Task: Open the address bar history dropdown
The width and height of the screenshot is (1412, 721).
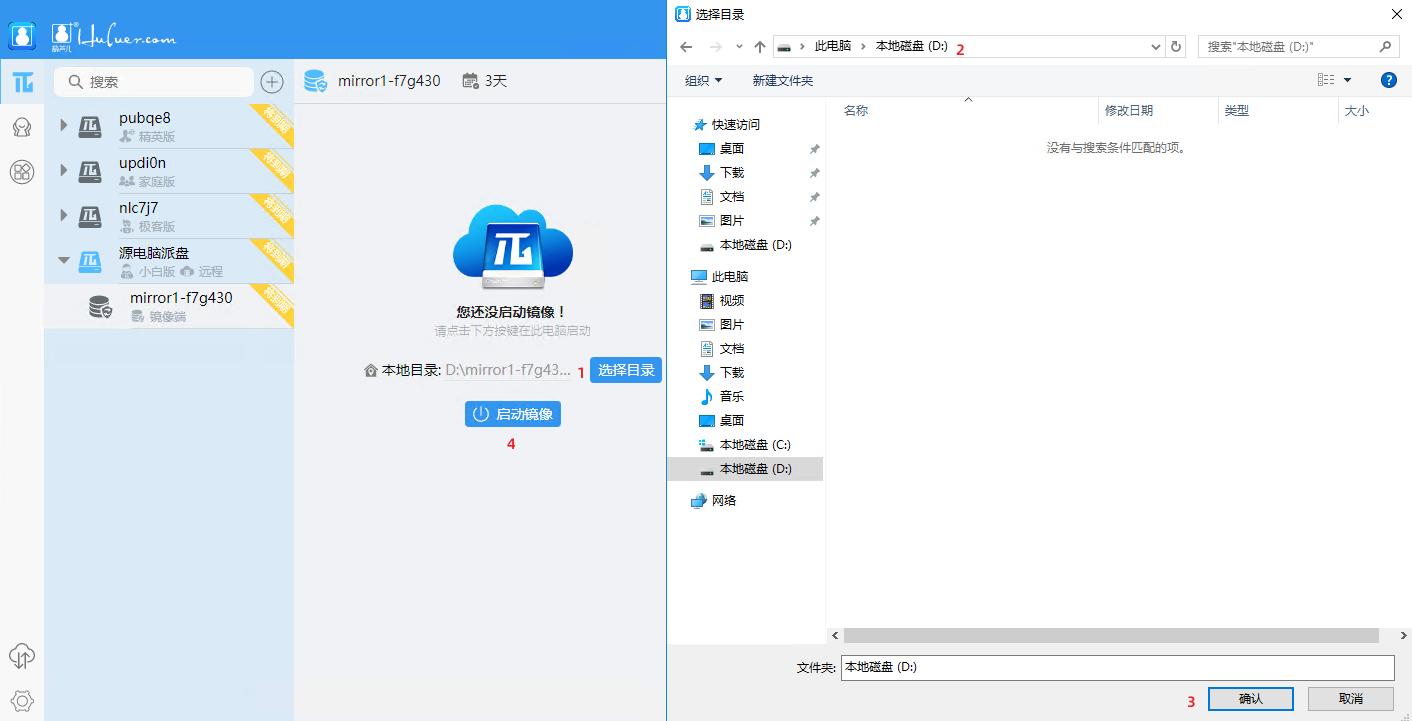Action: pyautogui.click(x=1156, y=46)
